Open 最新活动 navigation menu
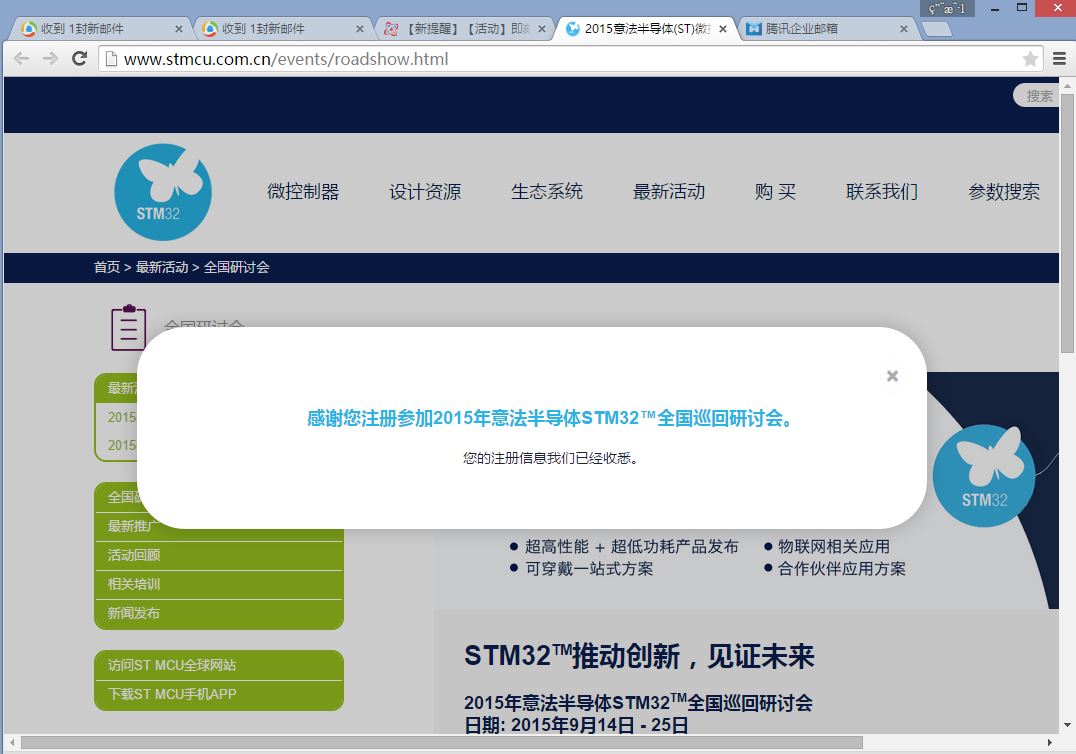The image size is (1076, 754). pos(669,191)
